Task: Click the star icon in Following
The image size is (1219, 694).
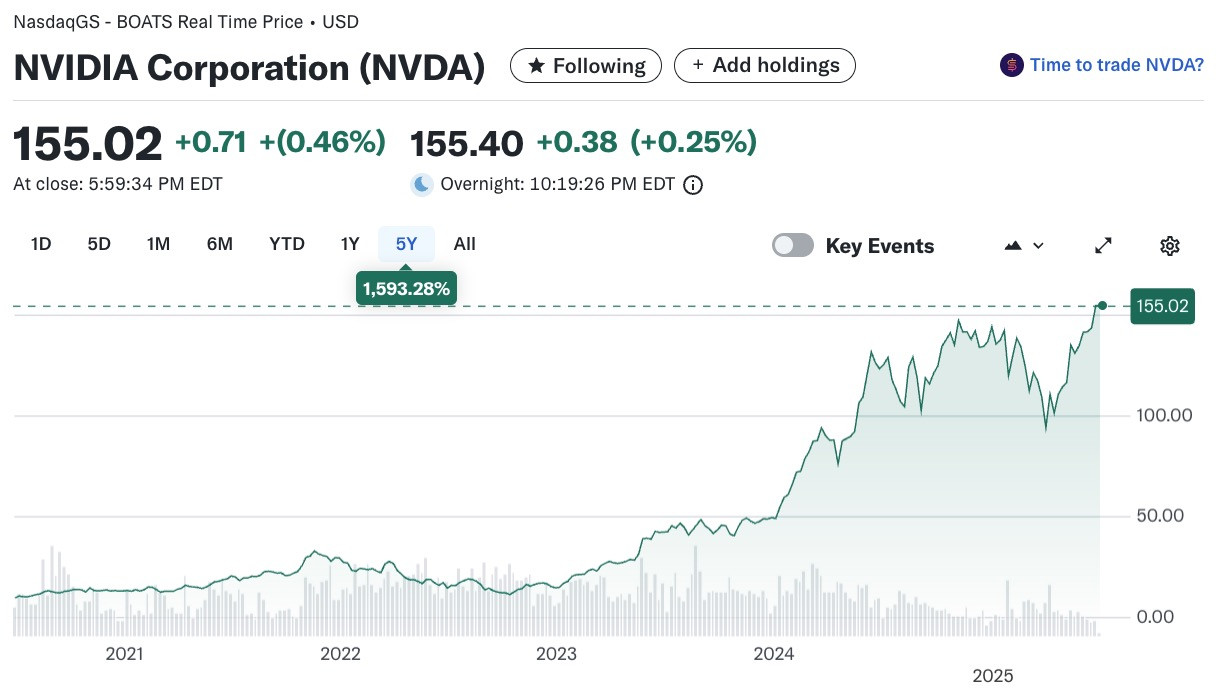Action: pyautogui.click(x=536, y=66)
